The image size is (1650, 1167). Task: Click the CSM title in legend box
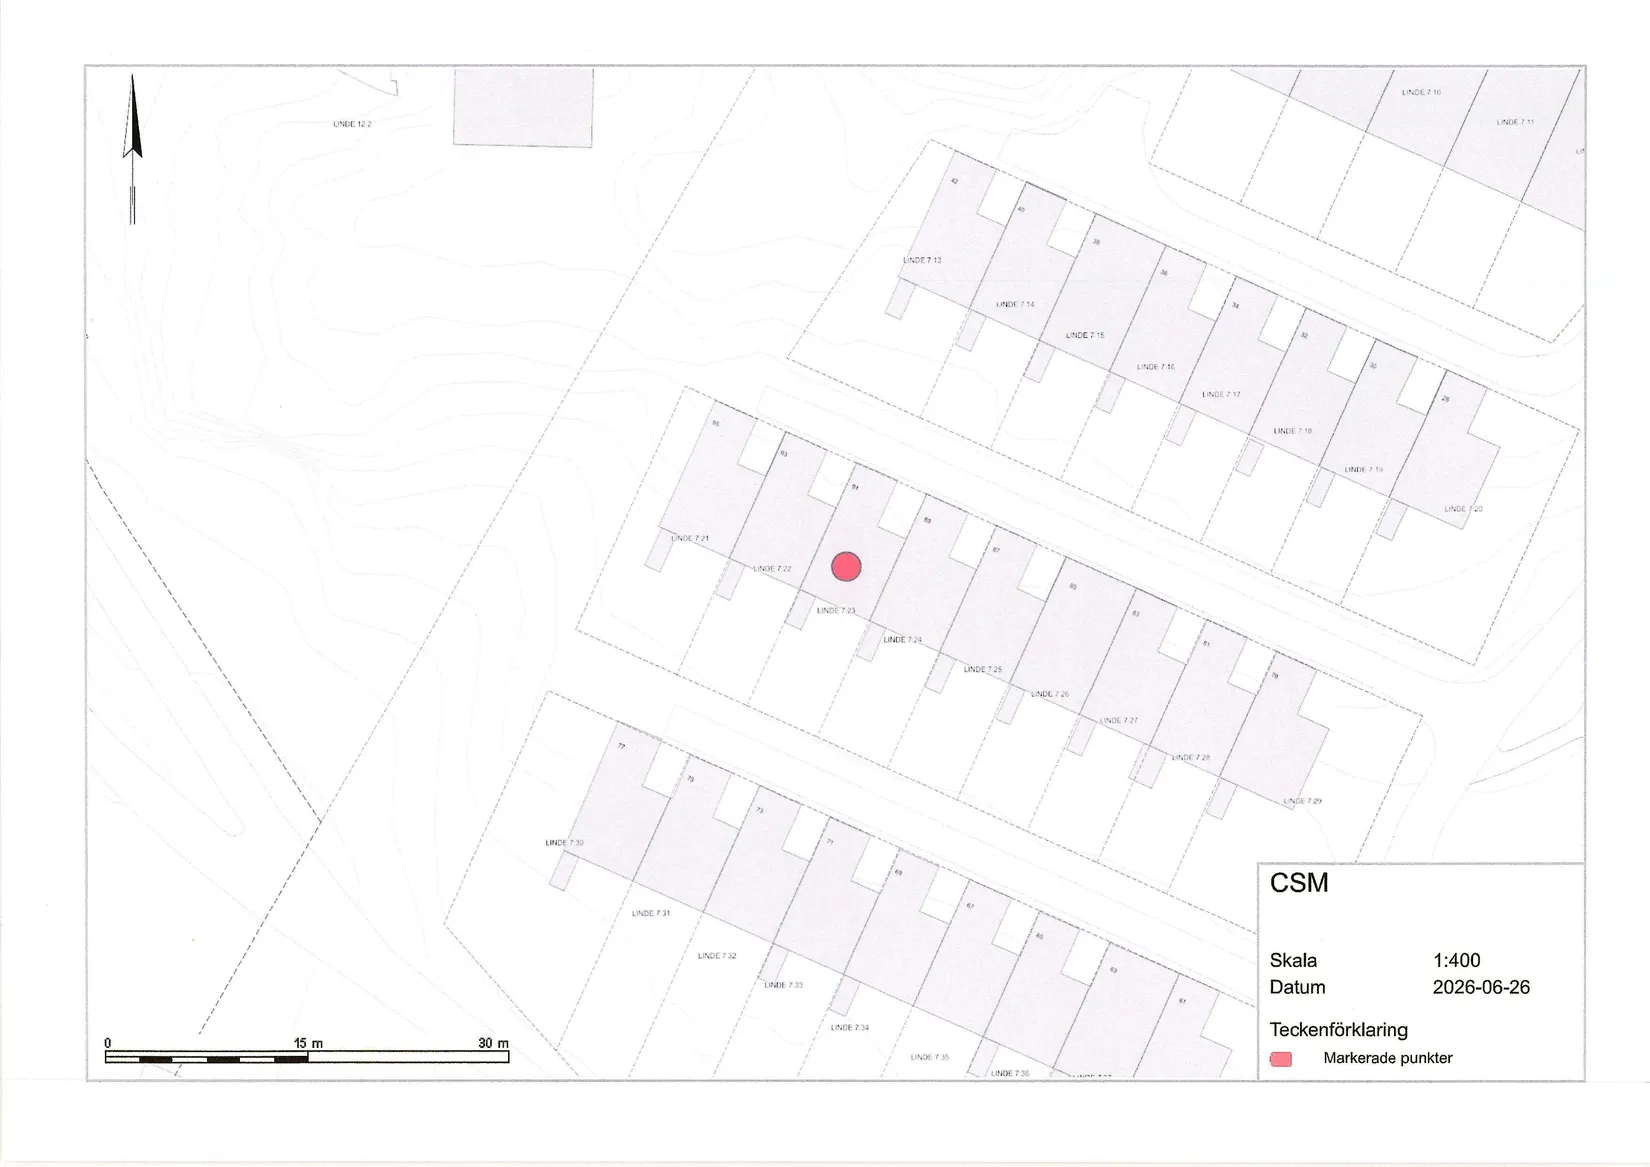click(x=1299, y=883)
